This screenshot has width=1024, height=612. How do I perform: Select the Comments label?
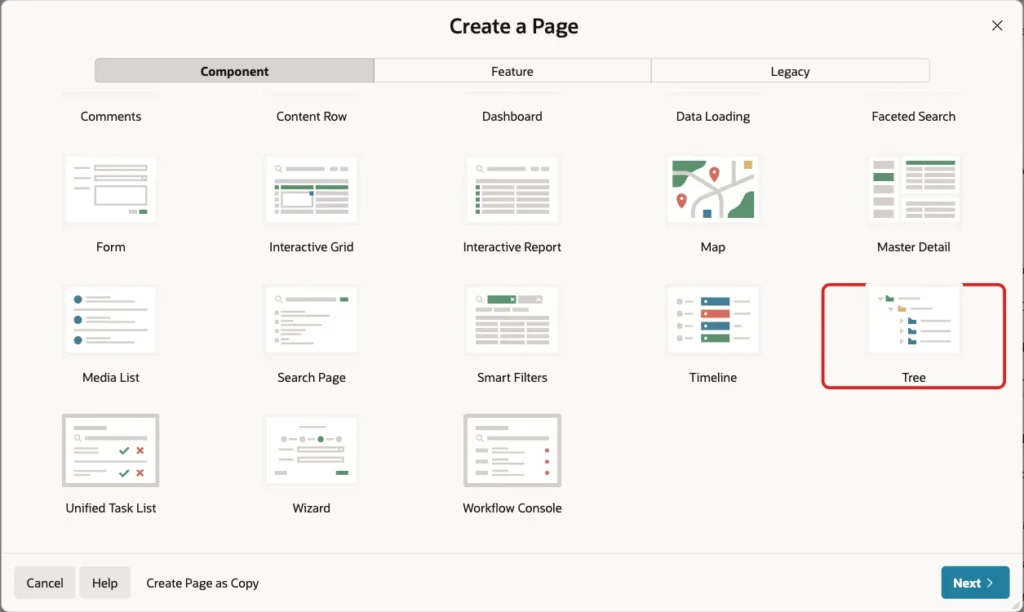tap(110, 116)
